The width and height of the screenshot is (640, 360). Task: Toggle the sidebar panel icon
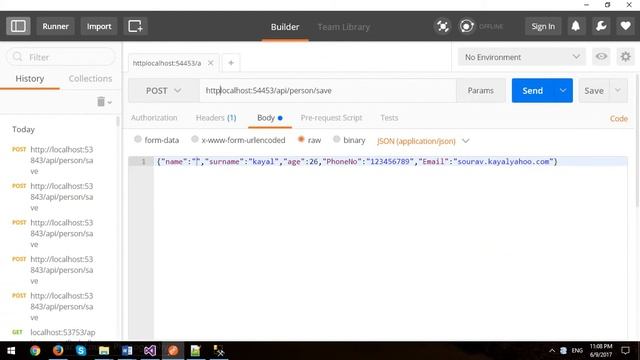18,27
